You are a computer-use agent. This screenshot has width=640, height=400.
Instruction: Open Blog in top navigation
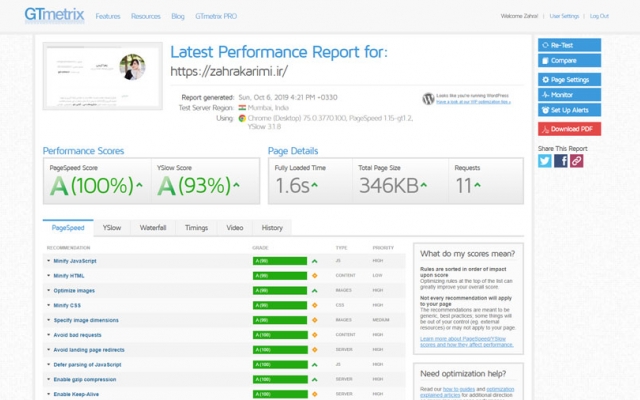178,16
